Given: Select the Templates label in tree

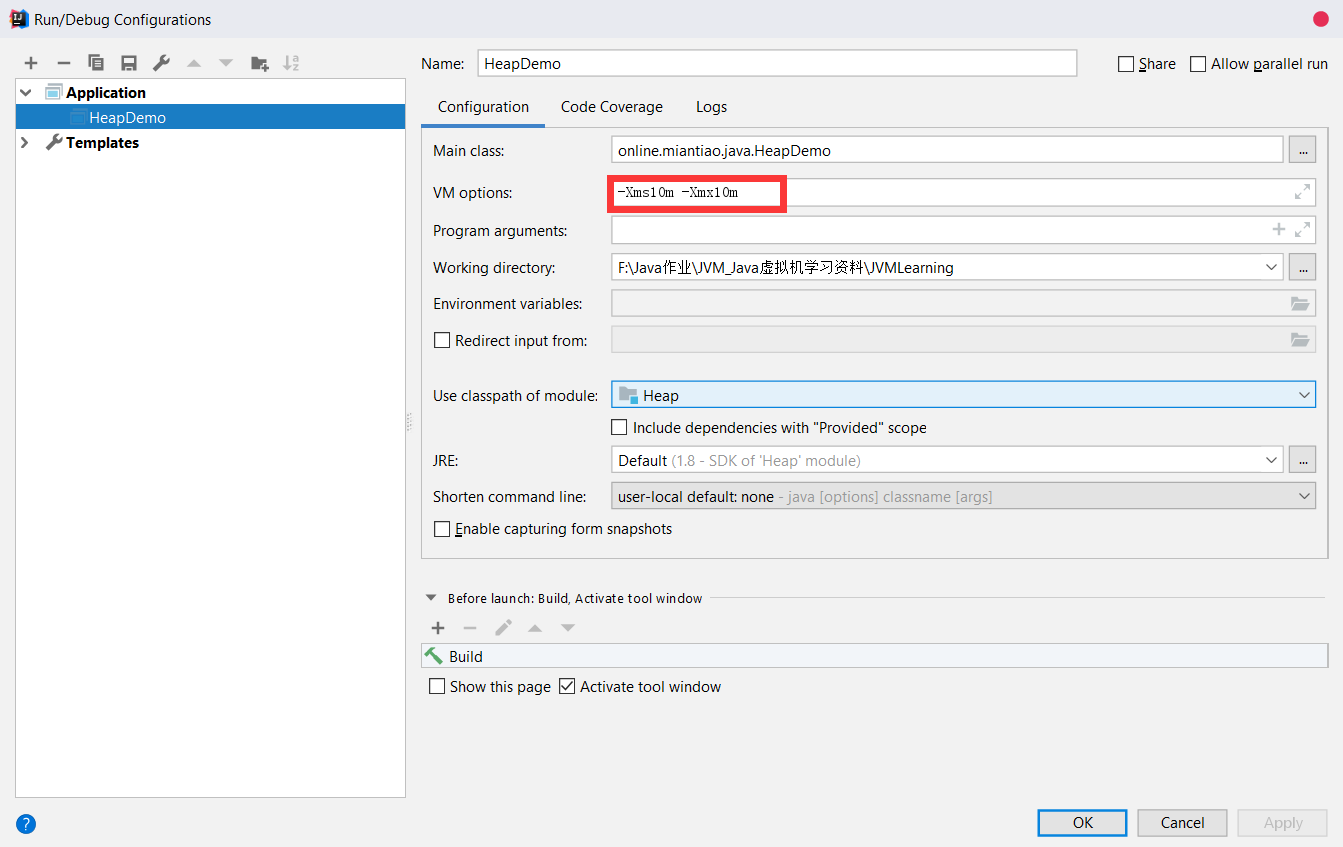Looking at the screenshot, I should [x=102, y=142].
